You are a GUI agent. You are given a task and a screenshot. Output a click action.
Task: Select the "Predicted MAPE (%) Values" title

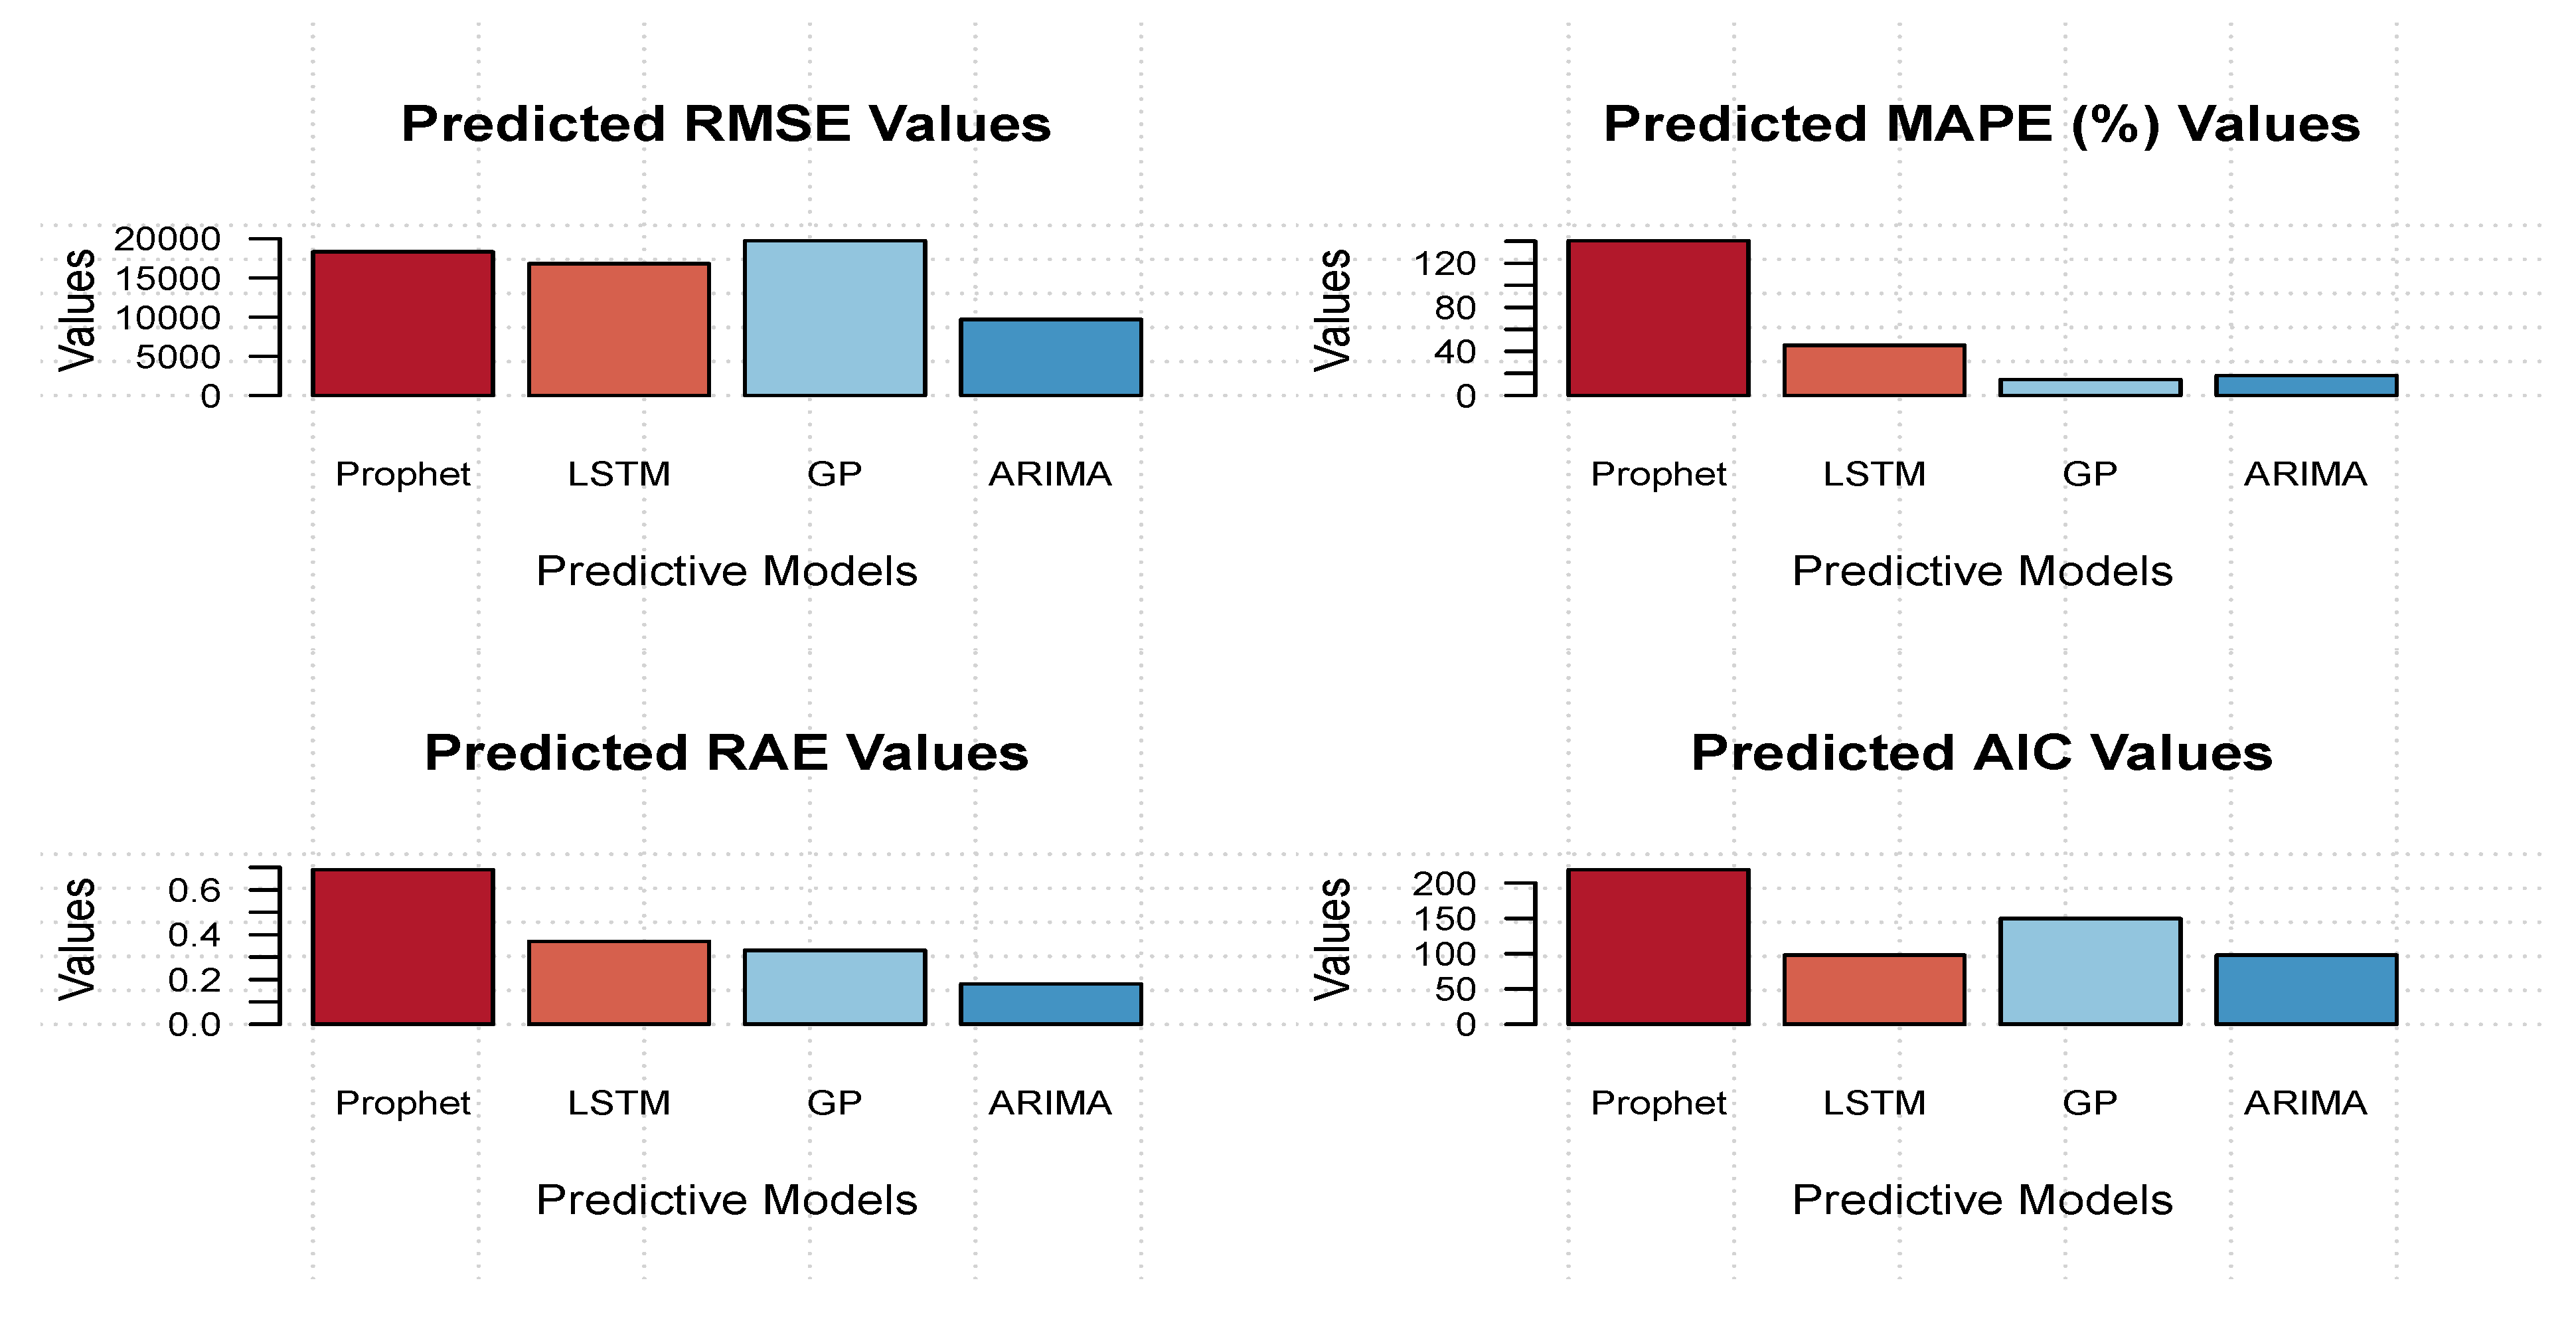click(1981, 124)
